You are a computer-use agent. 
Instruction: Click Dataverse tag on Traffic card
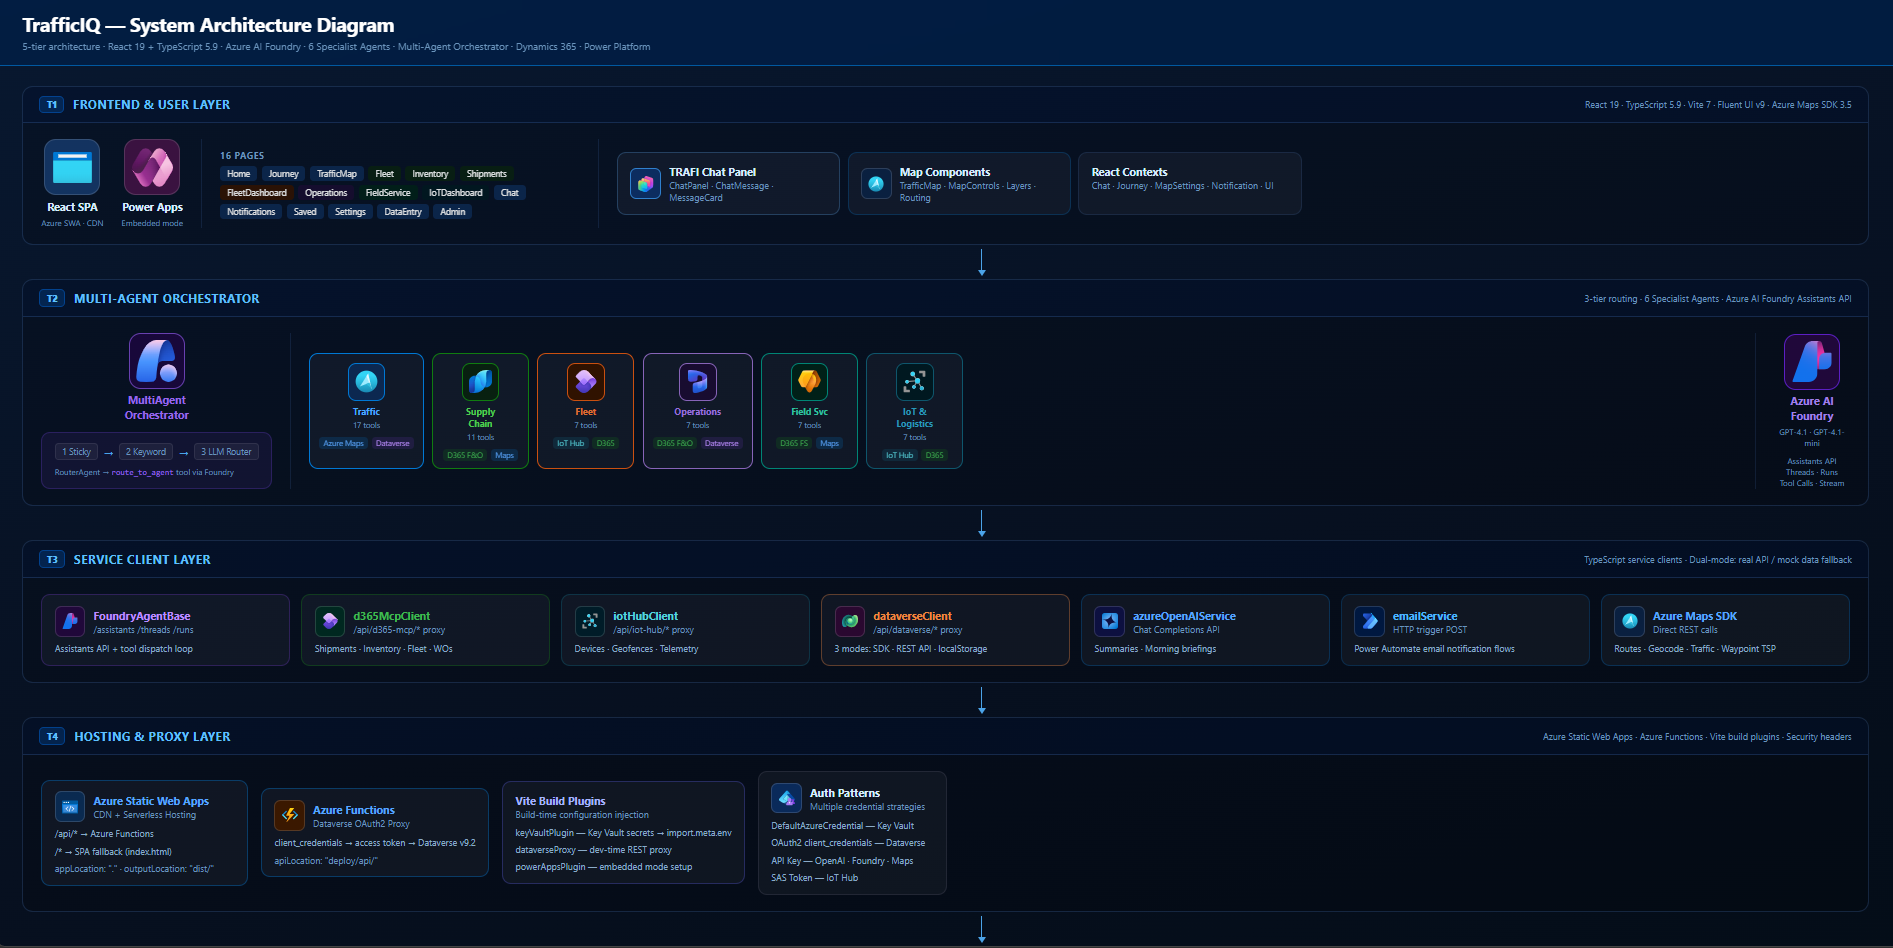click(x=393, y=443)
